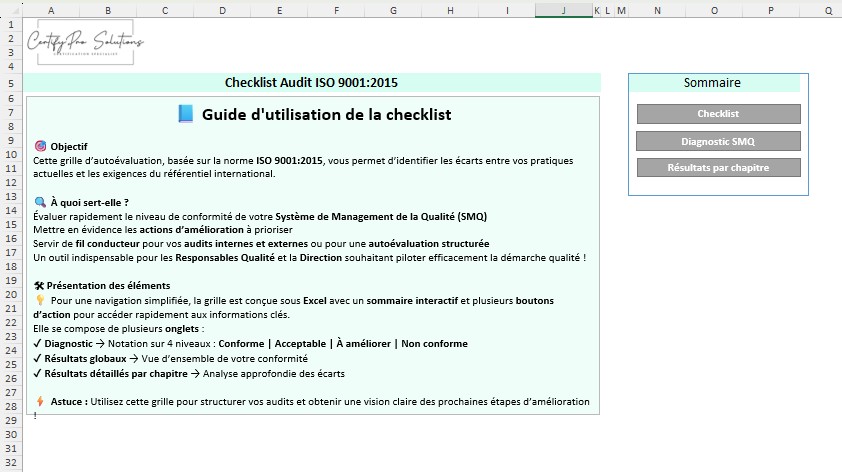Click the blue book icon beside Guide title
842x472 pixels.
185,114
